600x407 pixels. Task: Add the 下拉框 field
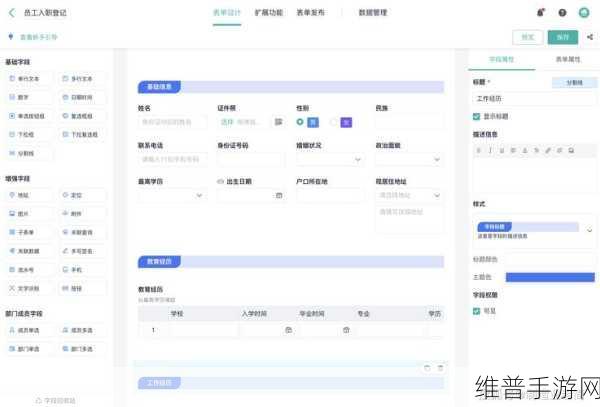(x=28, y=135)
